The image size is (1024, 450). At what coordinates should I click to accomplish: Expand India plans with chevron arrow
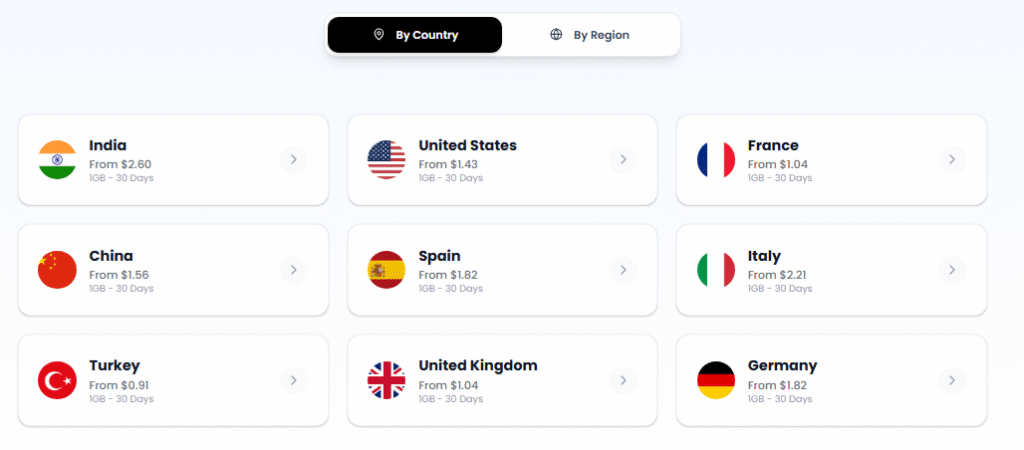point(293,159)
